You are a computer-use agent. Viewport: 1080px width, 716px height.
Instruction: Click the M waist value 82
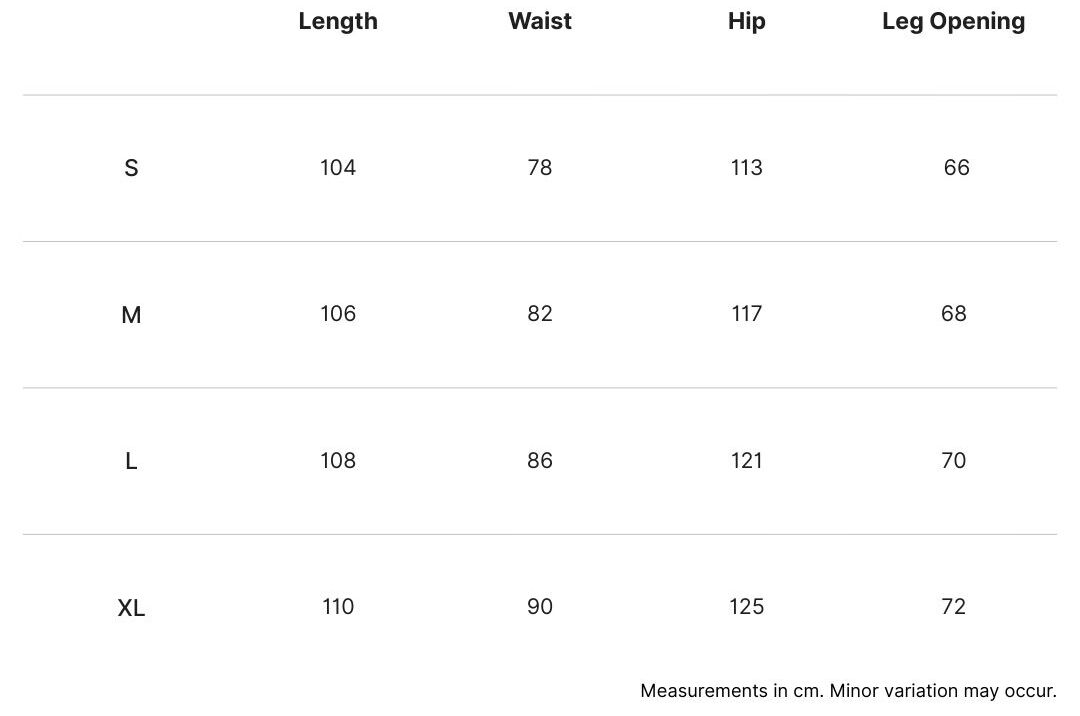pyautogui.click(x=540, y=314)
